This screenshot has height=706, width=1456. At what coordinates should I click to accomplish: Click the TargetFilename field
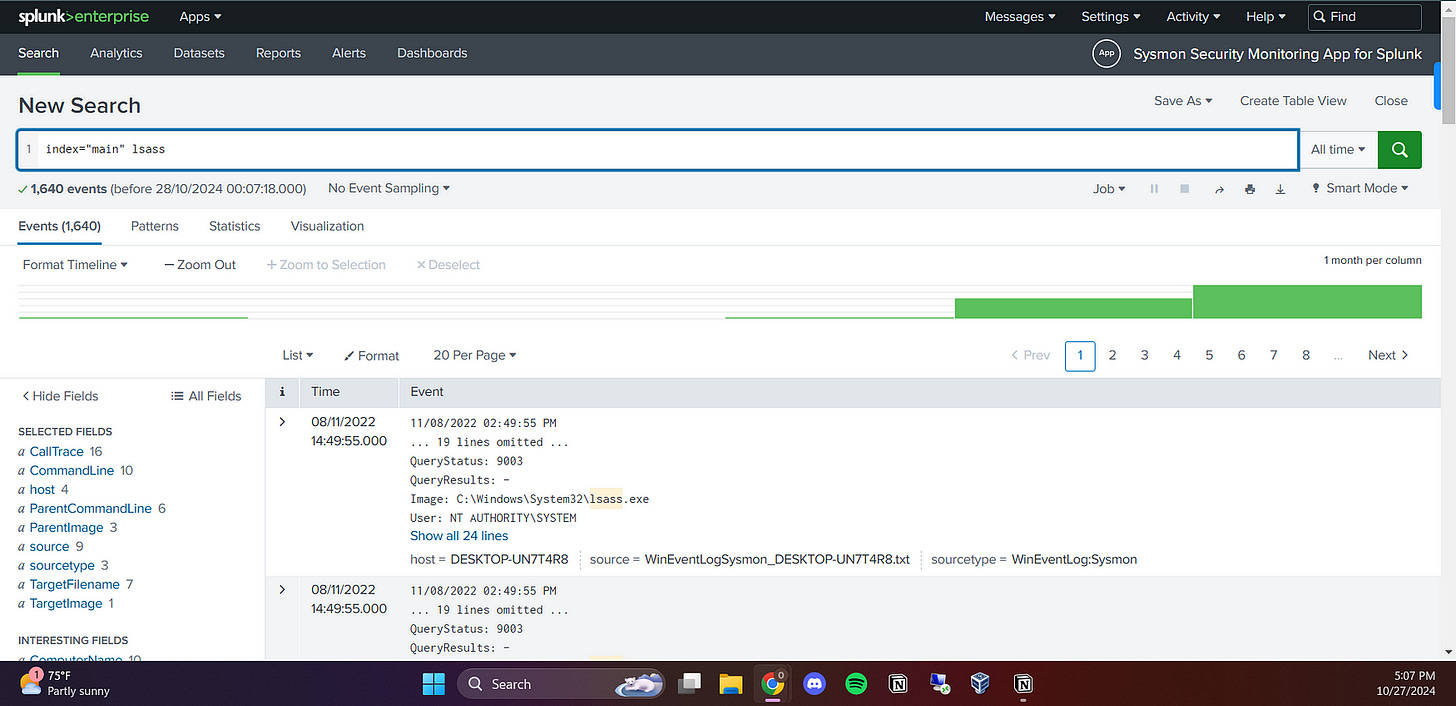pos(75,585)
